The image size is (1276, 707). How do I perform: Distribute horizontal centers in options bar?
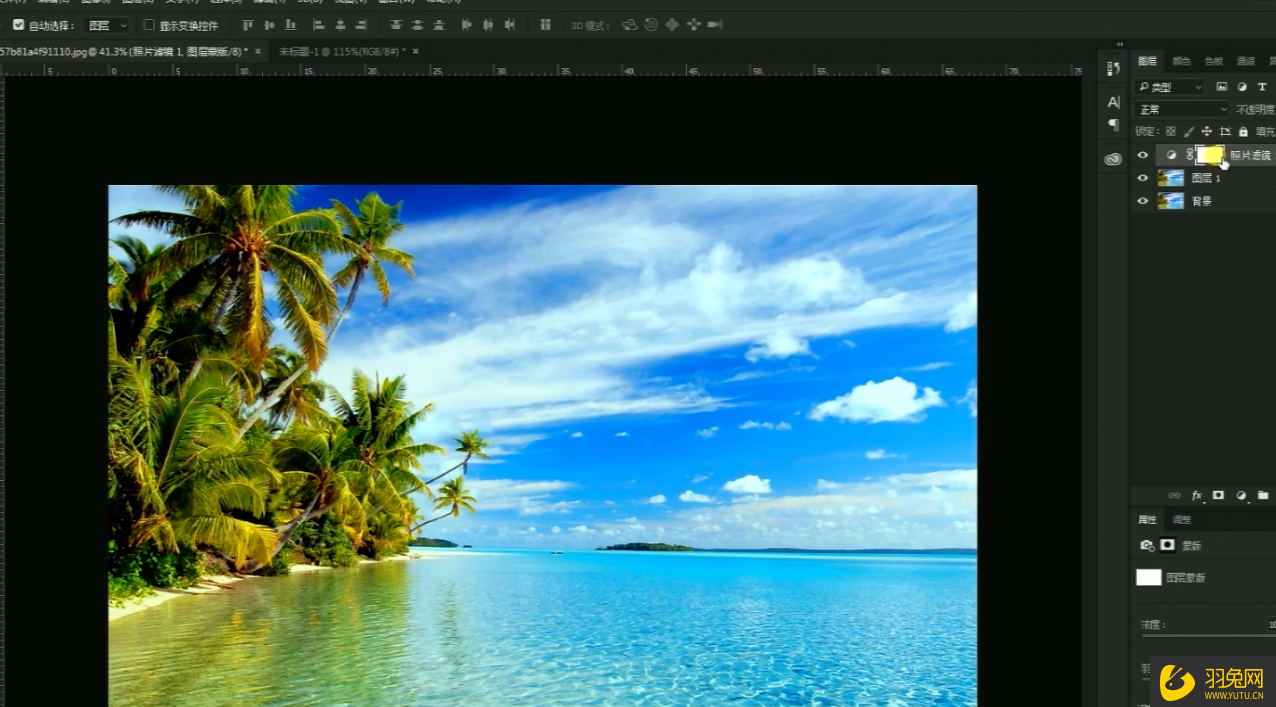pos(488,25)
